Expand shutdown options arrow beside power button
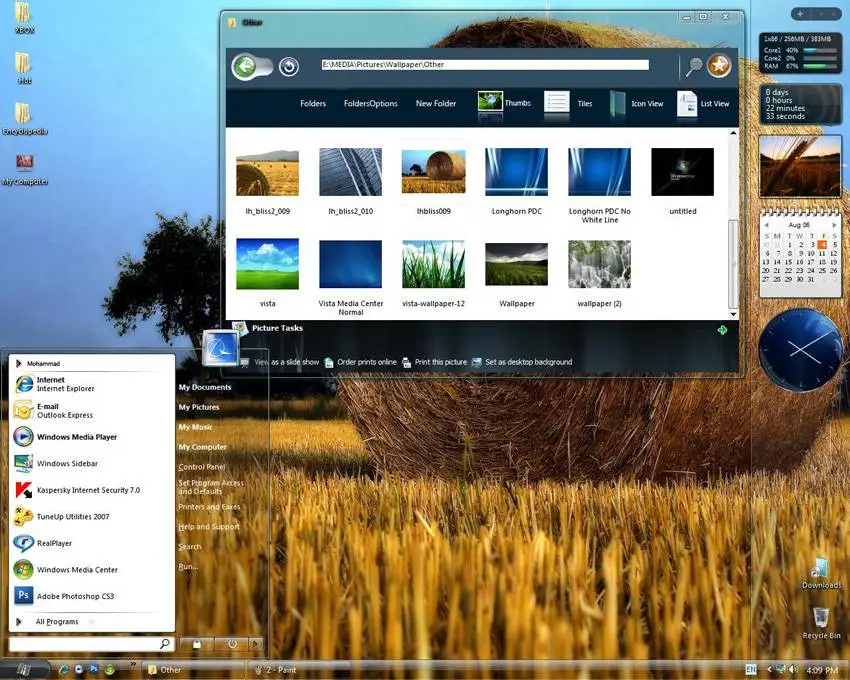850x680 pixels. tap(256, 645)
